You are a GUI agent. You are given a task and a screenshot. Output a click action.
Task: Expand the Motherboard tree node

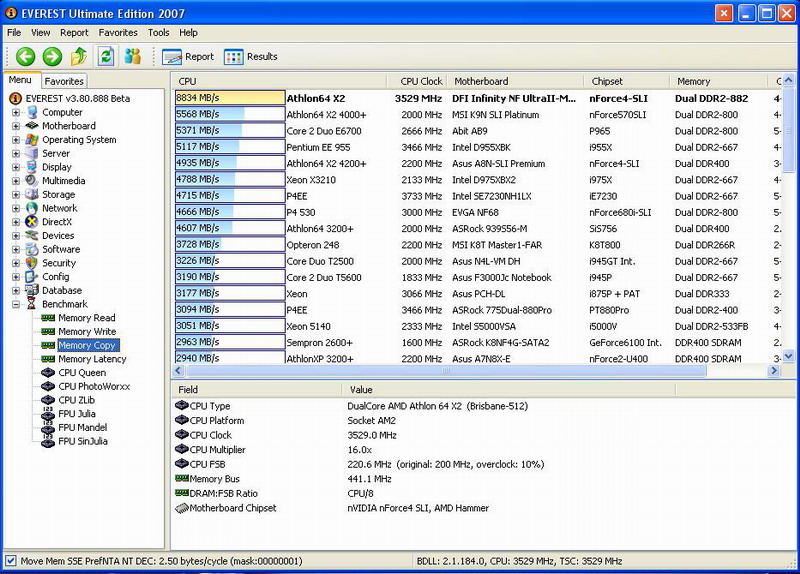[x=16, y=126]
